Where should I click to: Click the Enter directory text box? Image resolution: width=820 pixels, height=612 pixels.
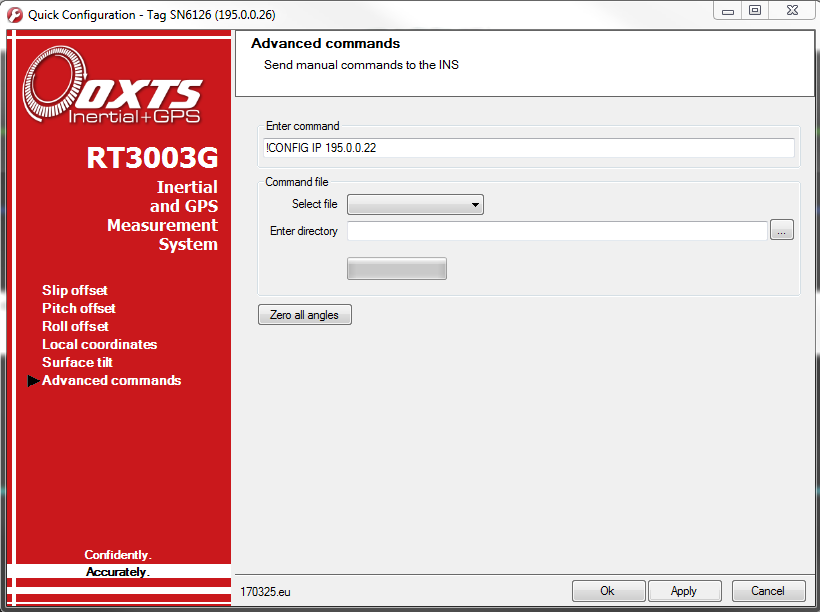click(x=557, y=230)
